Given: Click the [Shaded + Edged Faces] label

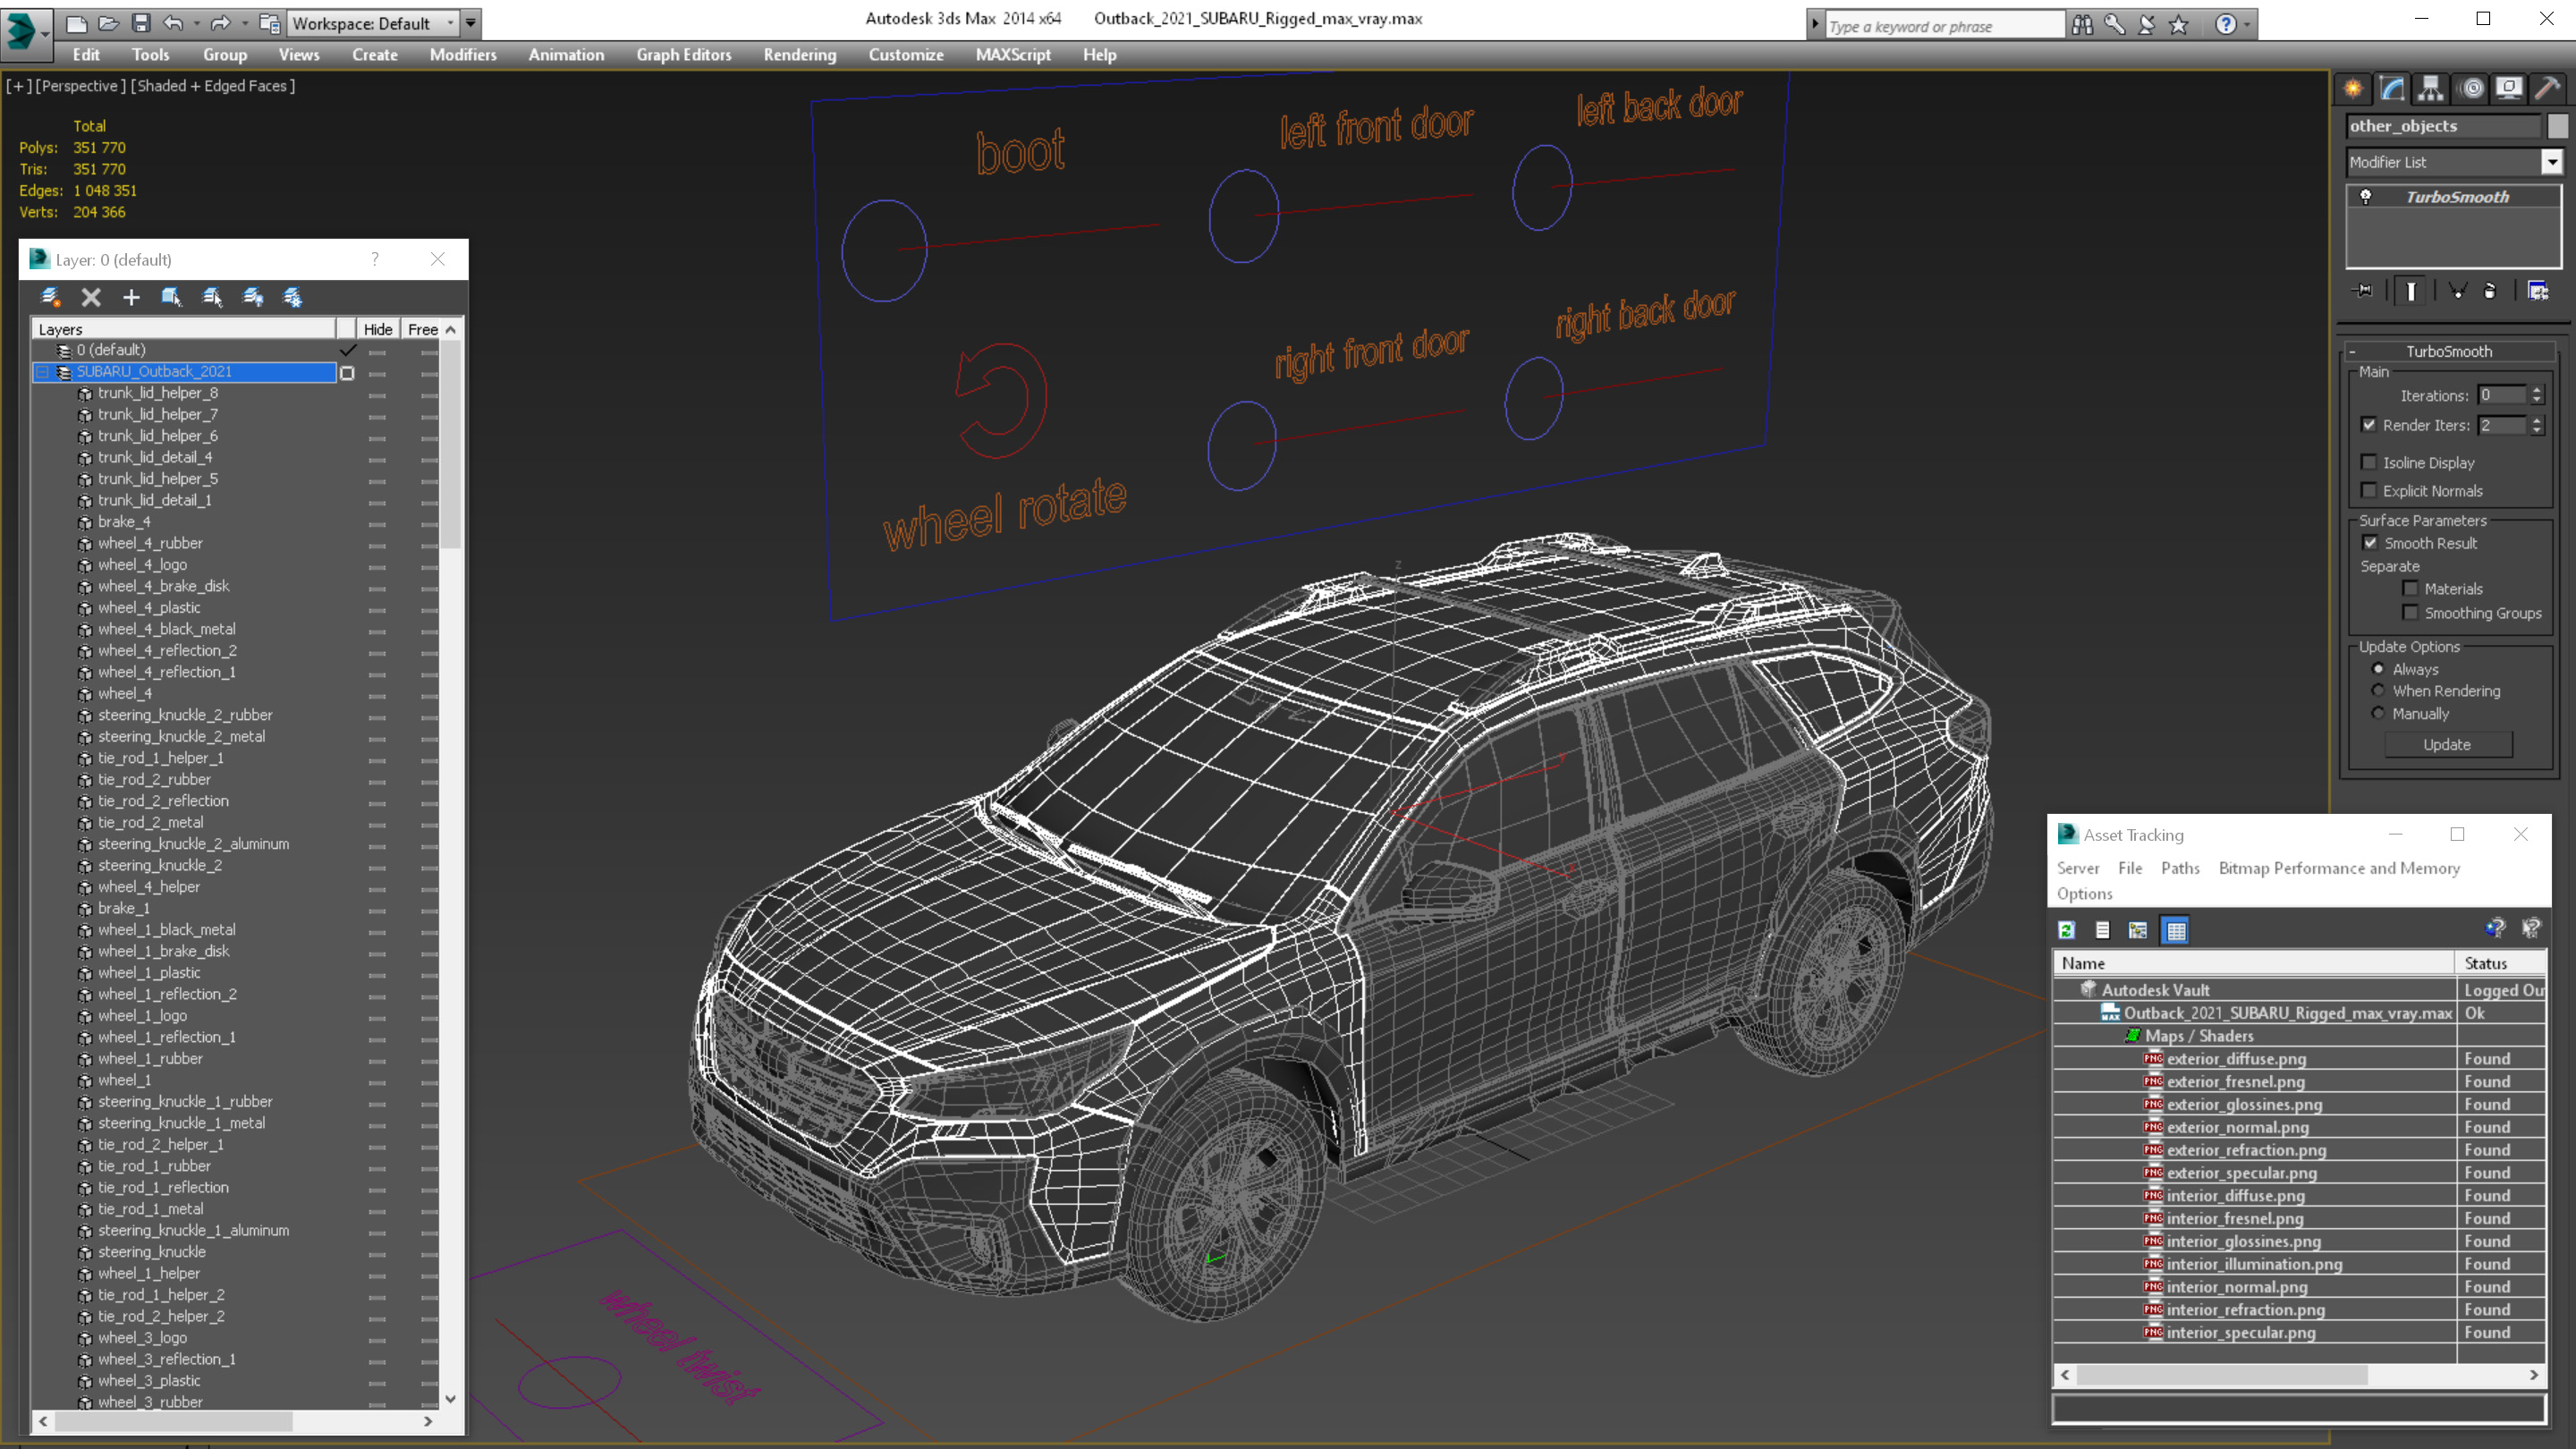Looking at the screenshot, I should click(213, 86).
